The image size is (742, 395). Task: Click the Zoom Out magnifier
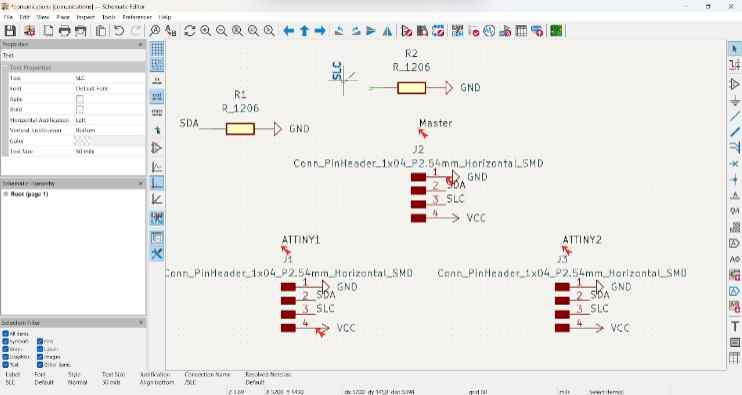tap(221, 31)
